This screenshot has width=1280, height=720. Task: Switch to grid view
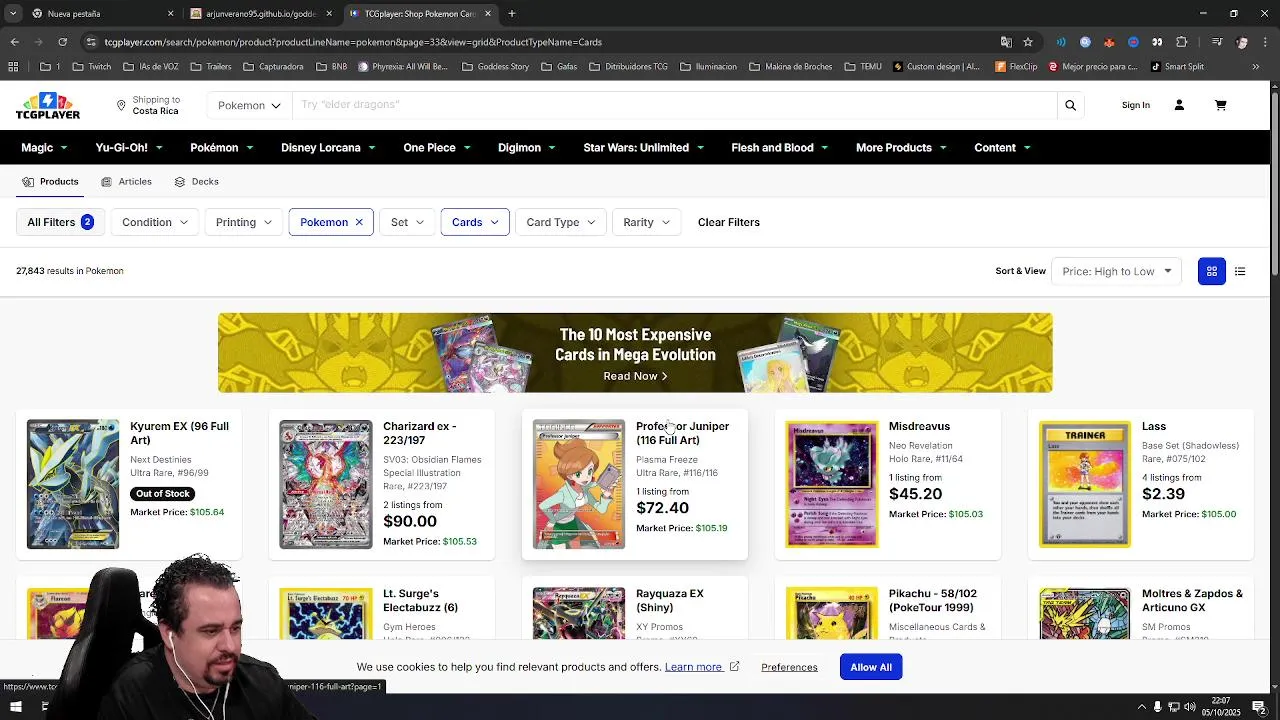pyautogui.click(x=1211, y=271)
